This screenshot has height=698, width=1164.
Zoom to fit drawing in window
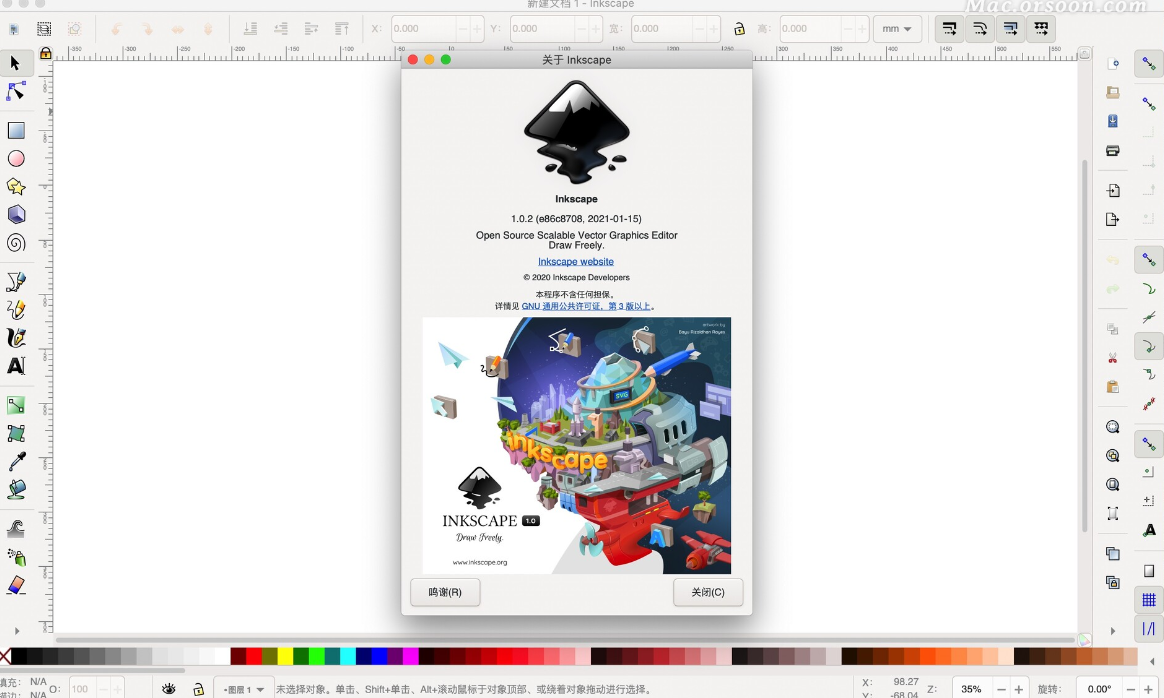click(1112, 455)
